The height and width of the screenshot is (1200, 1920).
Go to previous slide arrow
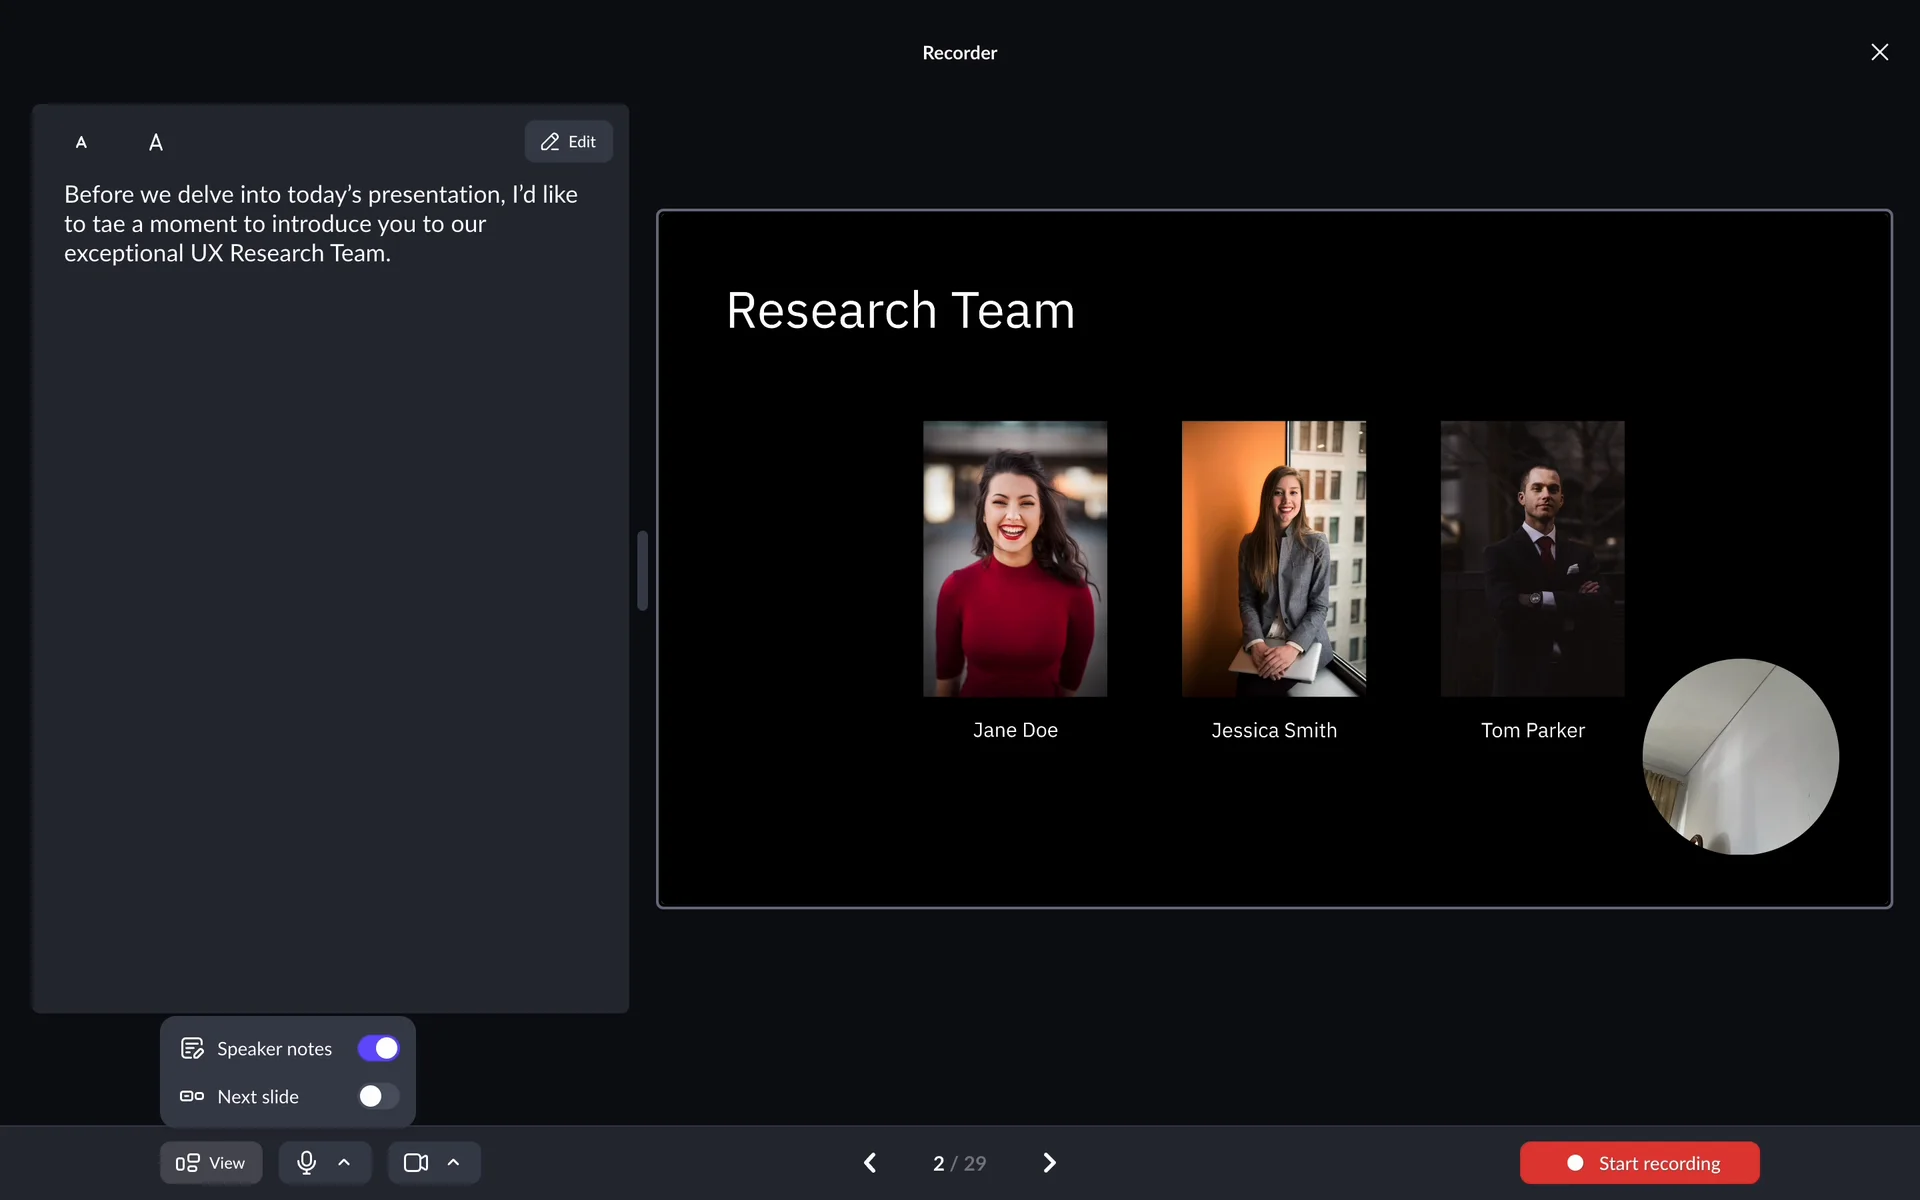click(x=870, y=1162)
